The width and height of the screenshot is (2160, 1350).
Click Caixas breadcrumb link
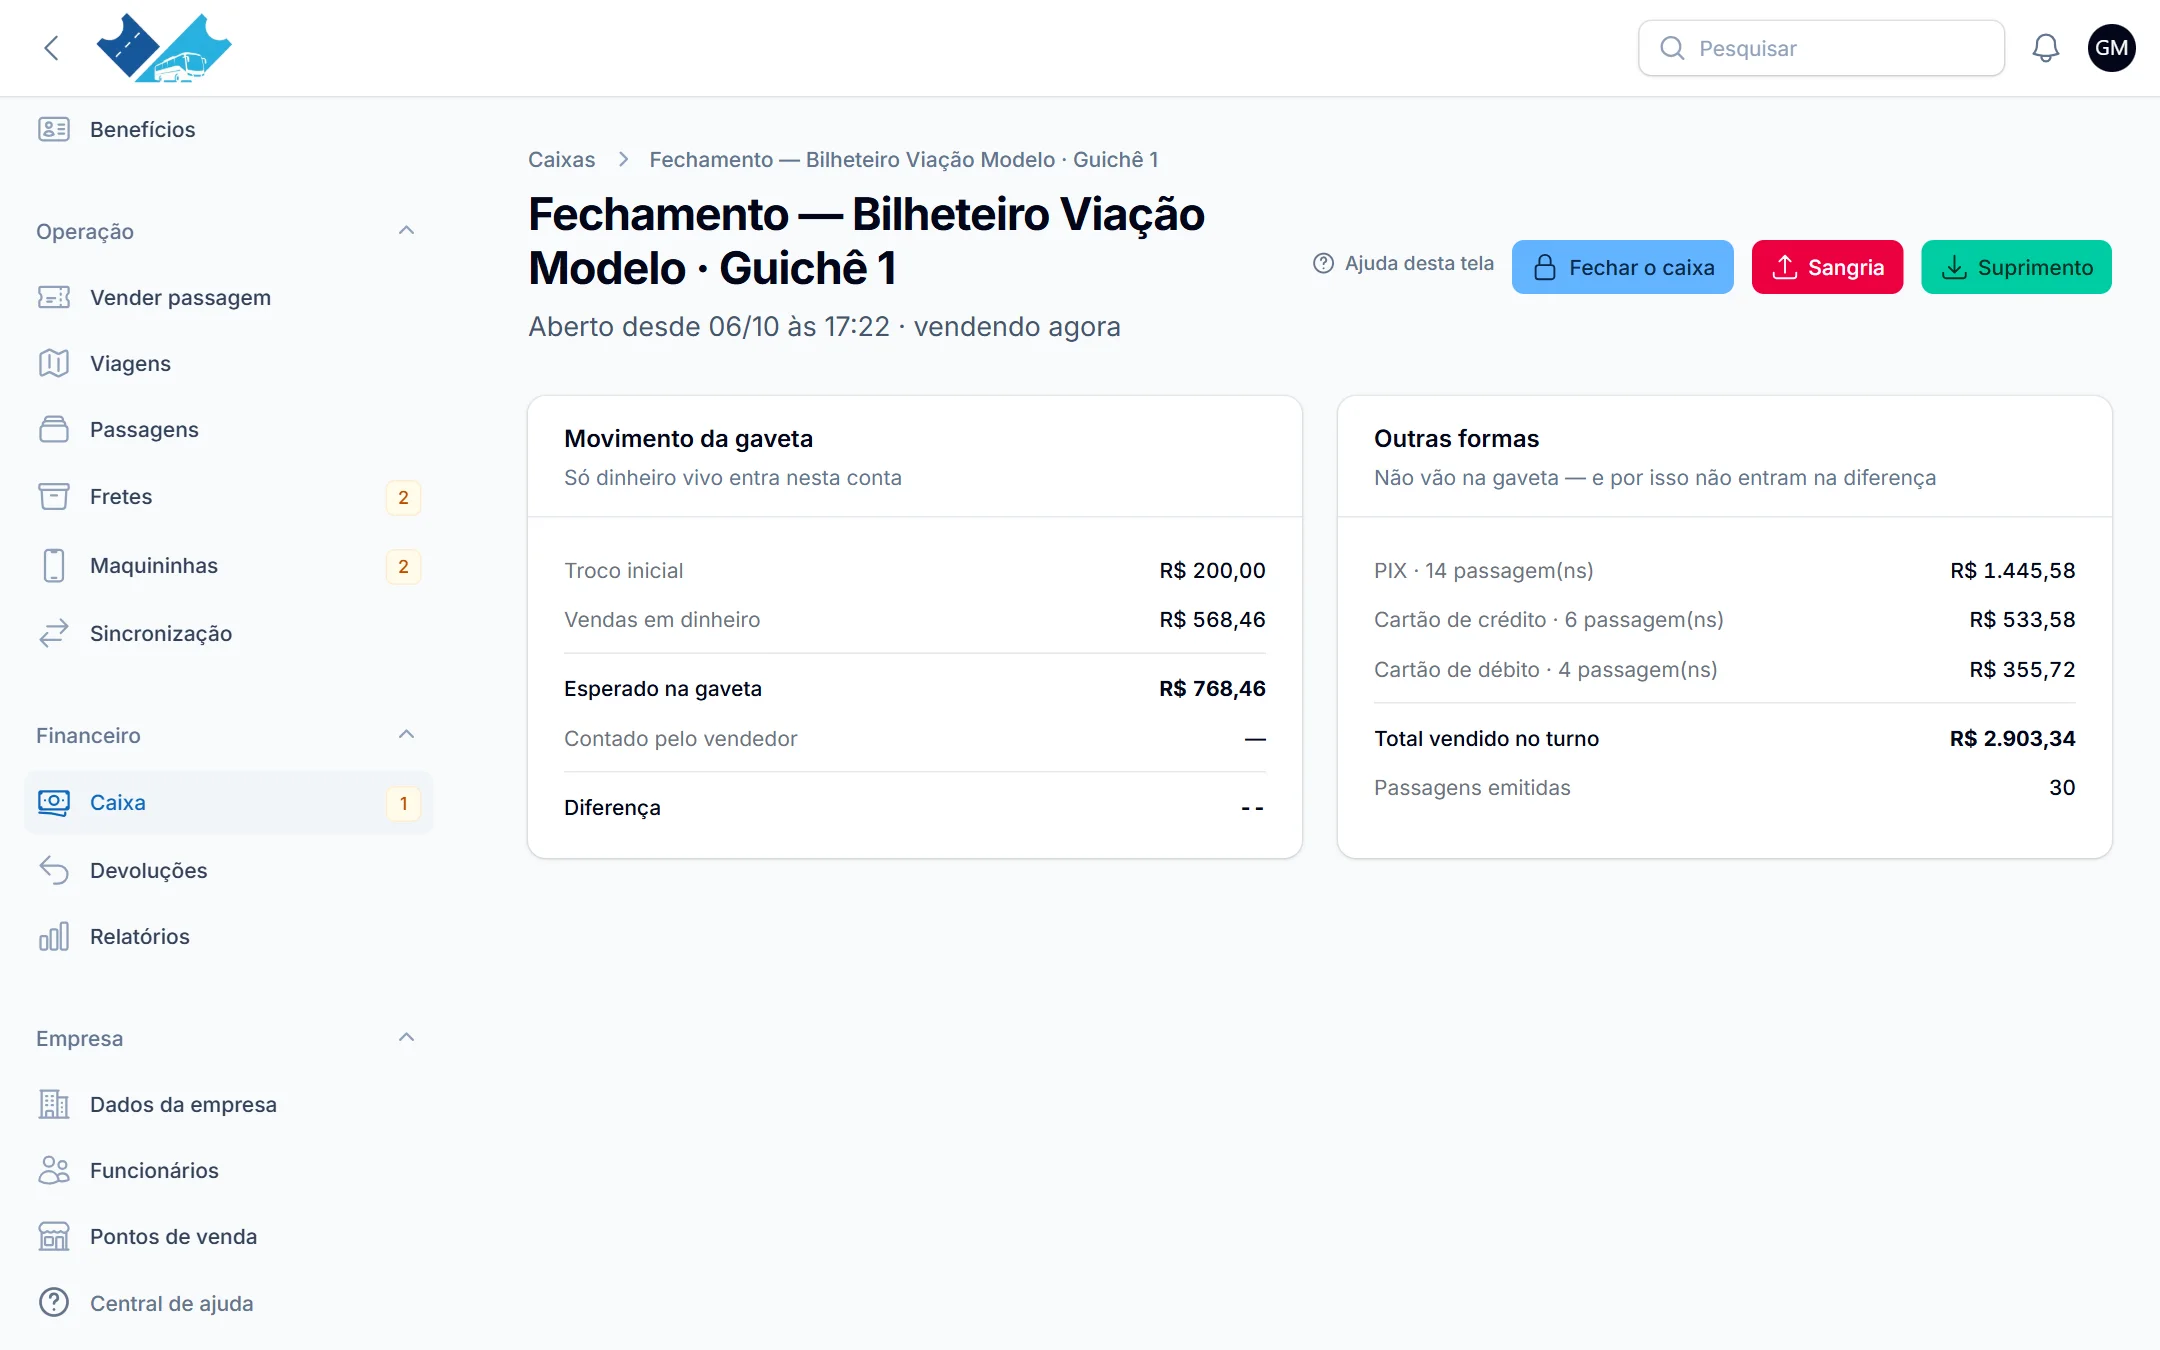(x=561, y=160)
